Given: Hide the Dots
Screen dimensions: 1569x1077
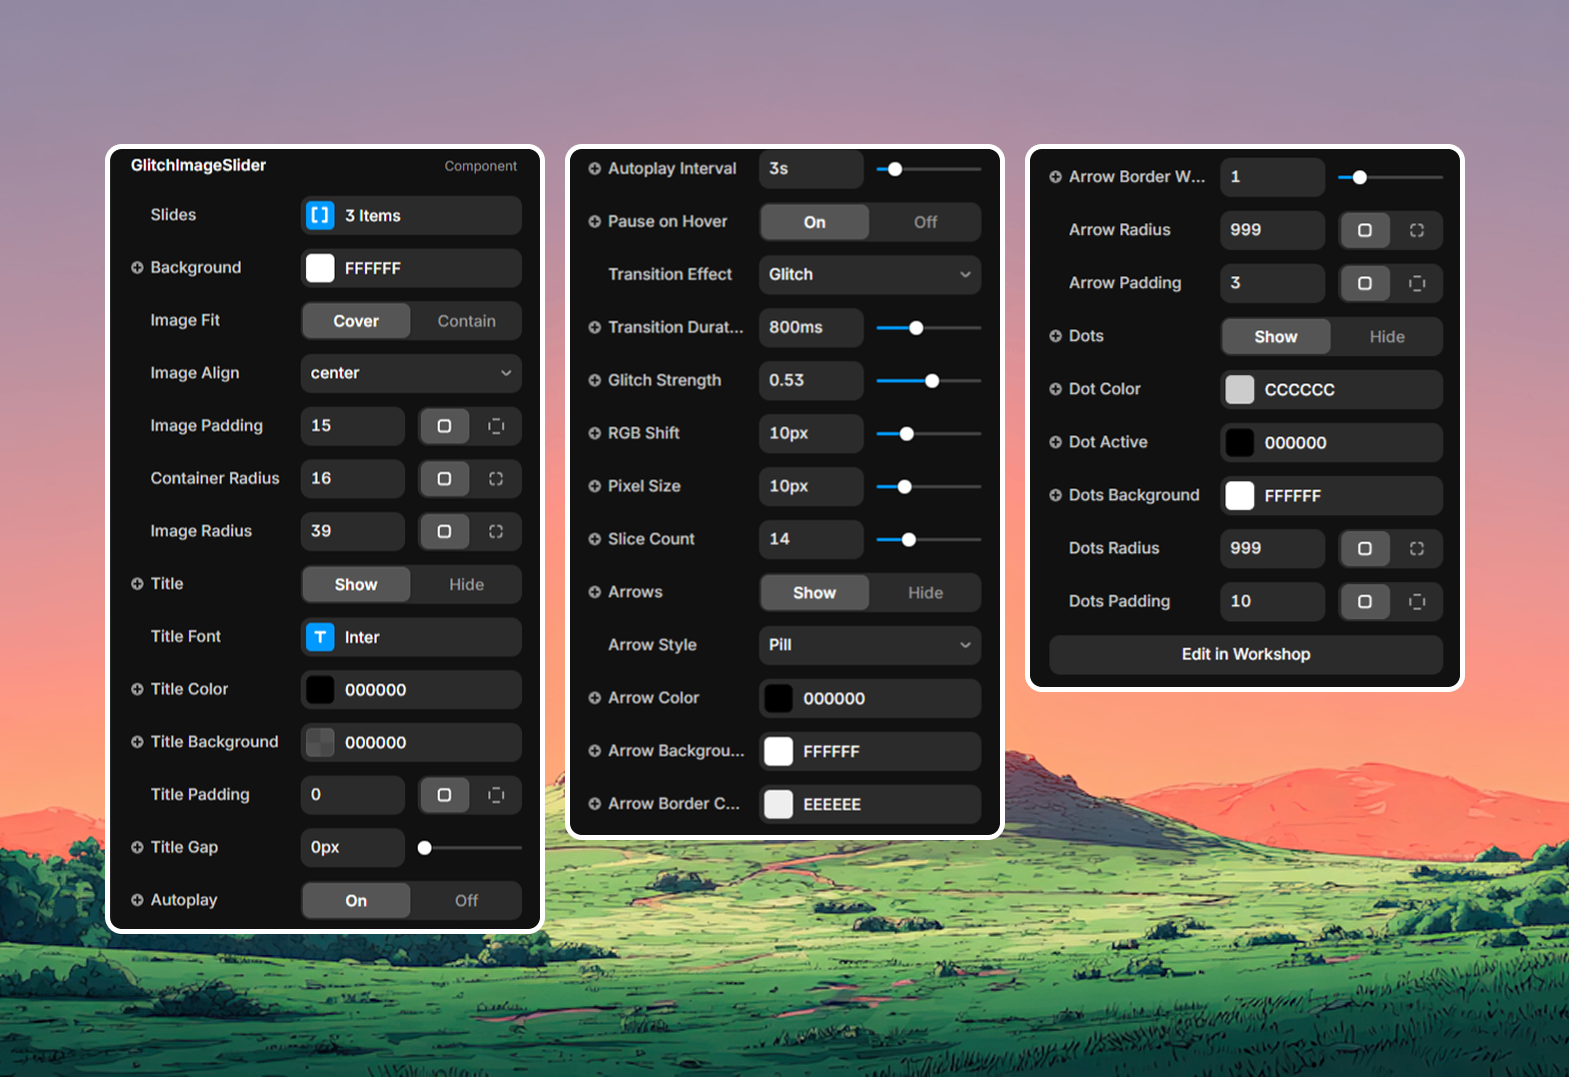Looking at the screenshot, I should coord(1386,337).
